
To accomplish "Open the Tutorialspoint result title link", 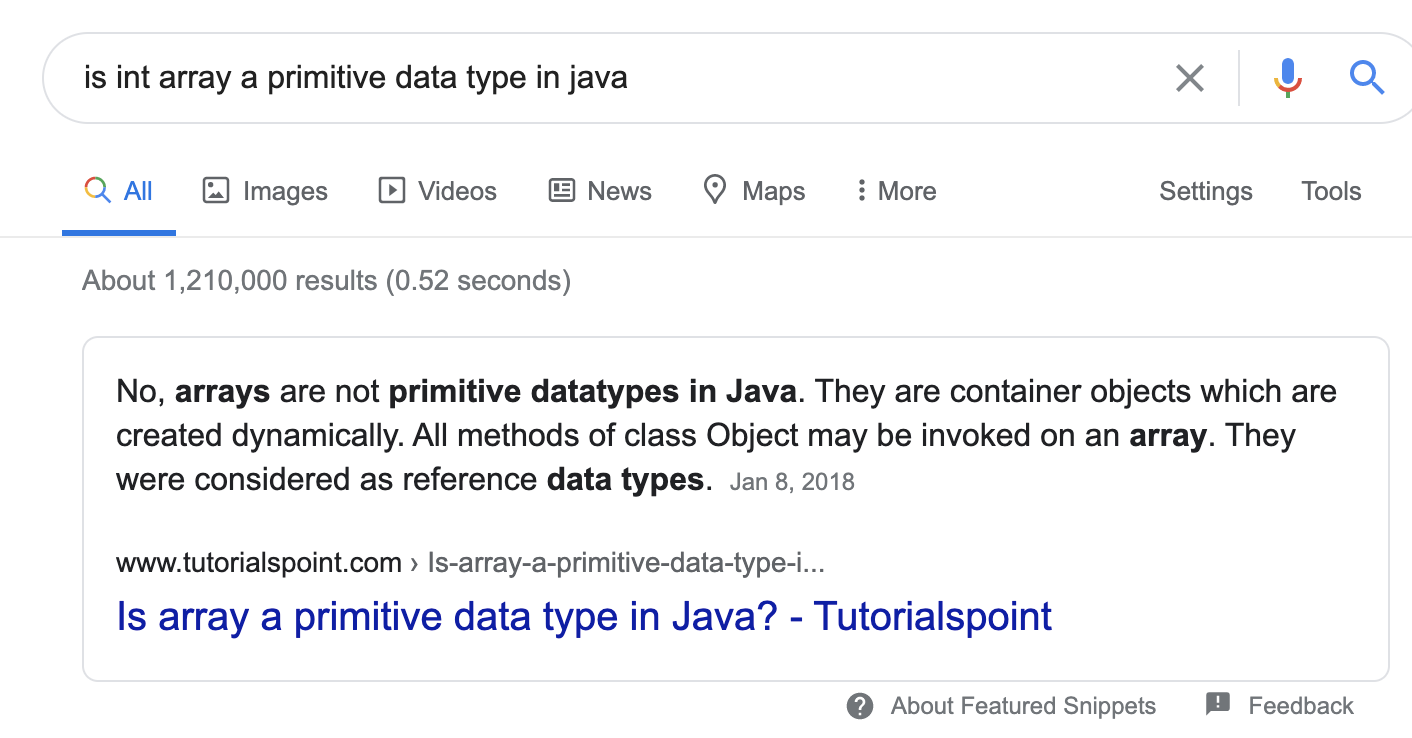I will [584, 616].
